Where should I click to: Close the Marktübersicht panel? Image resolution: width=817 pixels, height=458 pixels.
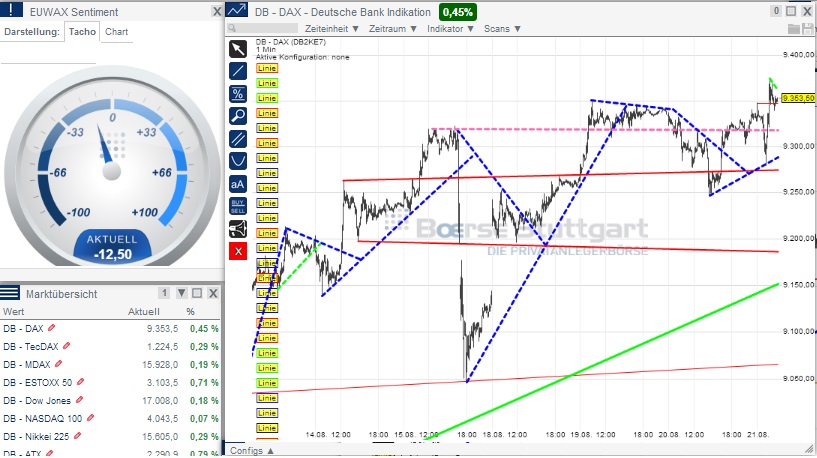213,293
